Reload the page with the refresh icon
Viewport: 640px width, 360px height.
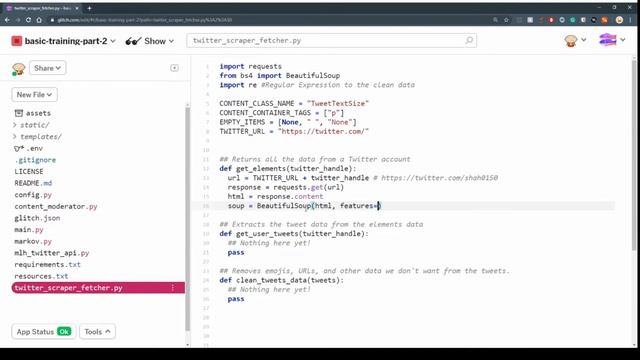coord(28,20)
